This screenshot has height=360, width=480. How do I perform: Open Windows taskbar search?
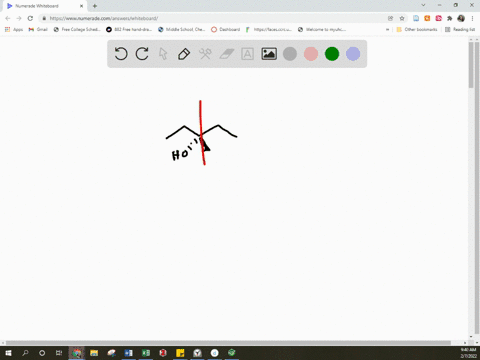coord(25,353)
